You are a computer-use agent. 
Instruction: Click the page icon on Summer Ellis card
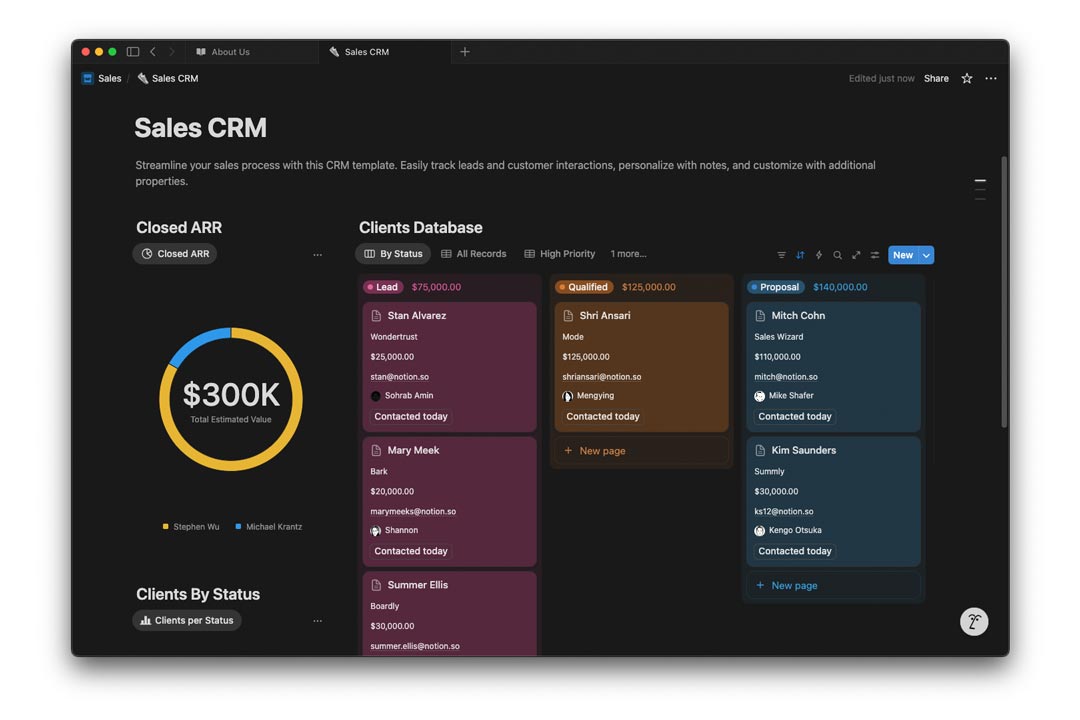point(376,585)
